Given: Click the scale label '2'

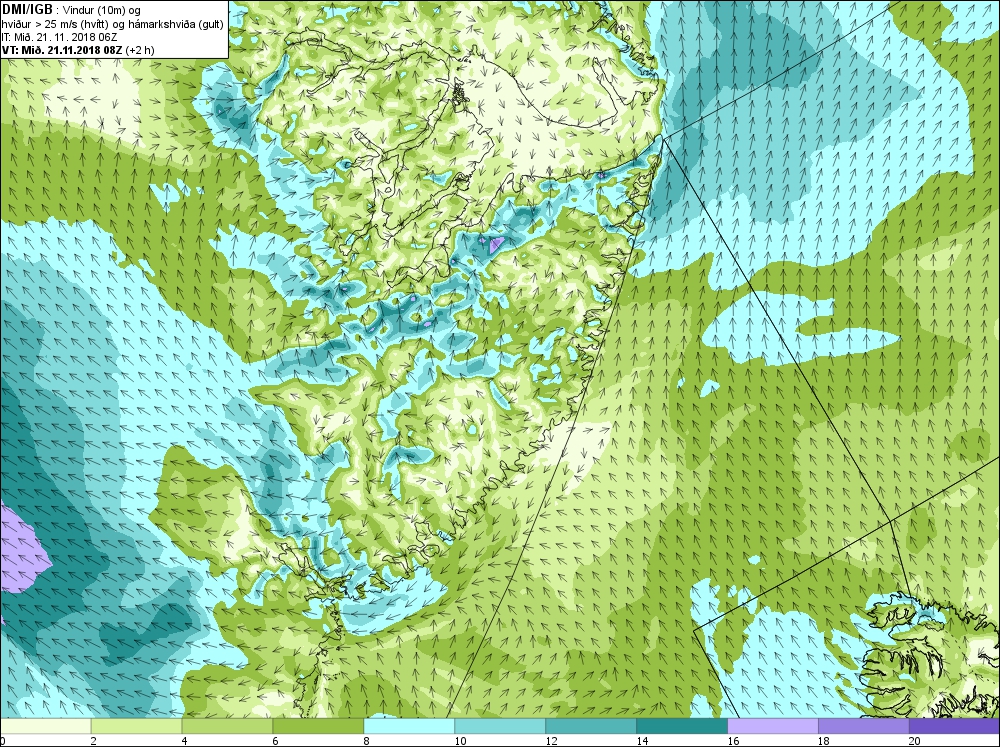Looking at the screenshot, I should coord(94,741).
